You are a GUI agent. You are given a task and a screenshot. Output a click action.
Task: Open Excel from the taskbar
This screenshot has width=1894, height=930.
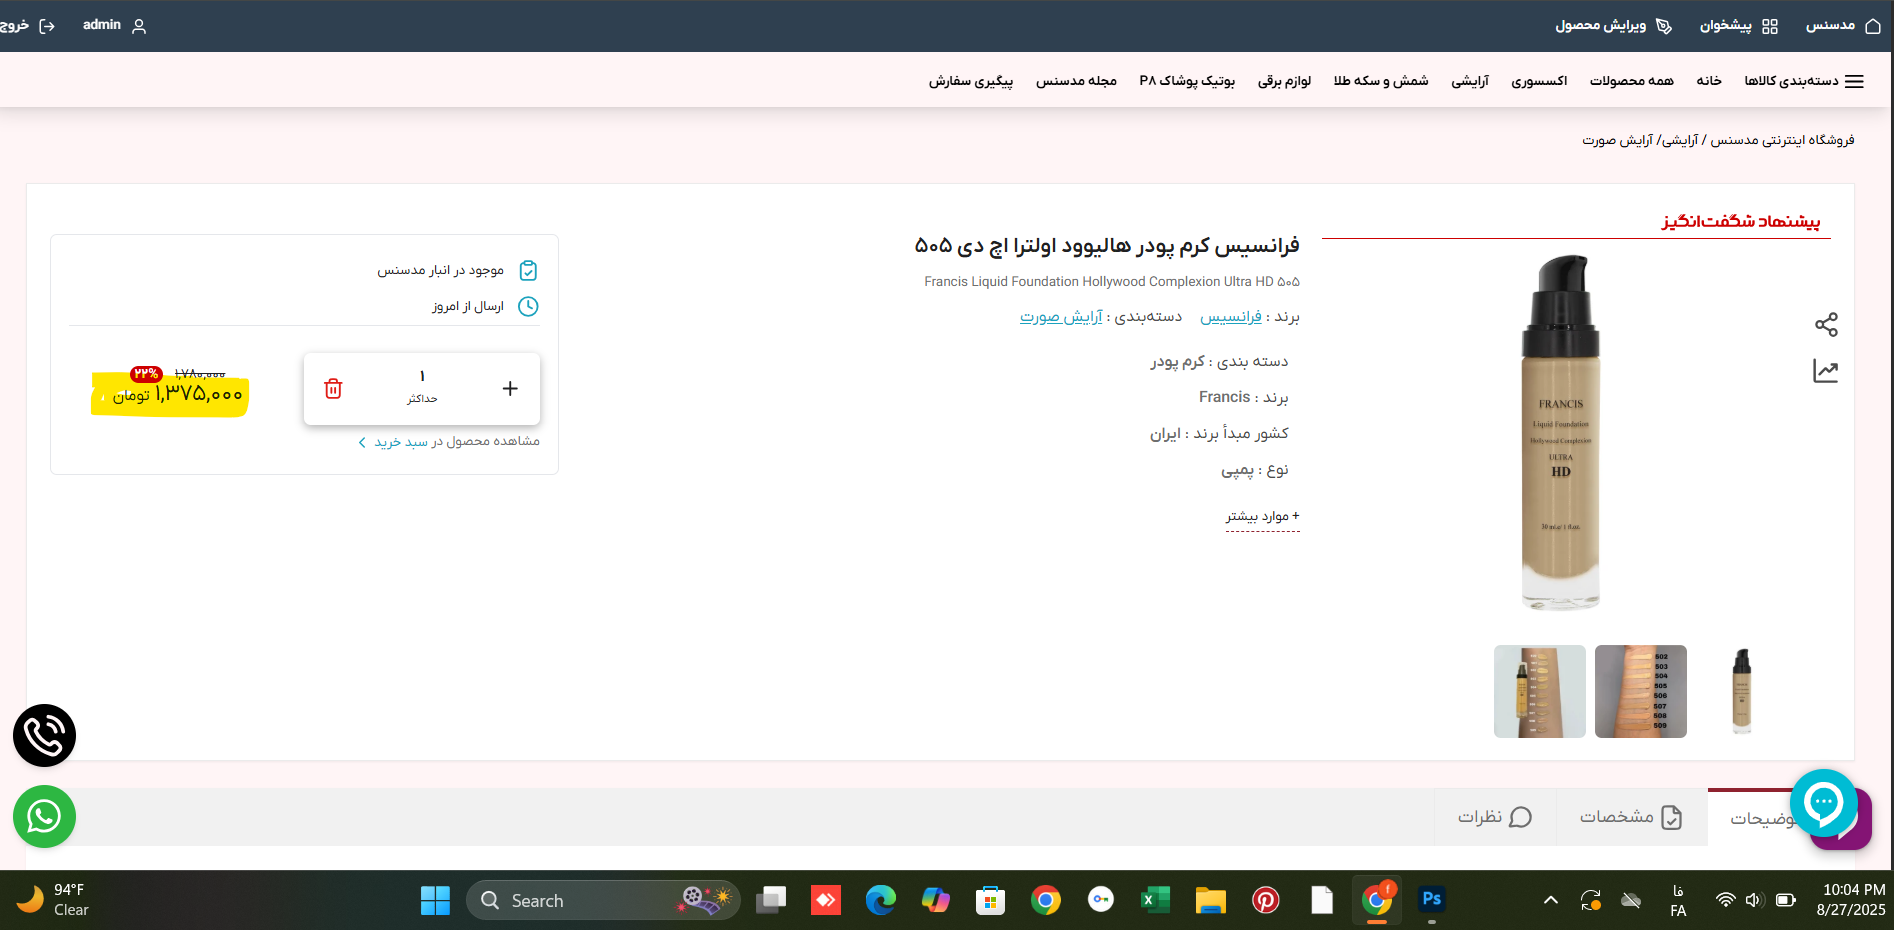pyautogui.click(x=1155, y=900)
